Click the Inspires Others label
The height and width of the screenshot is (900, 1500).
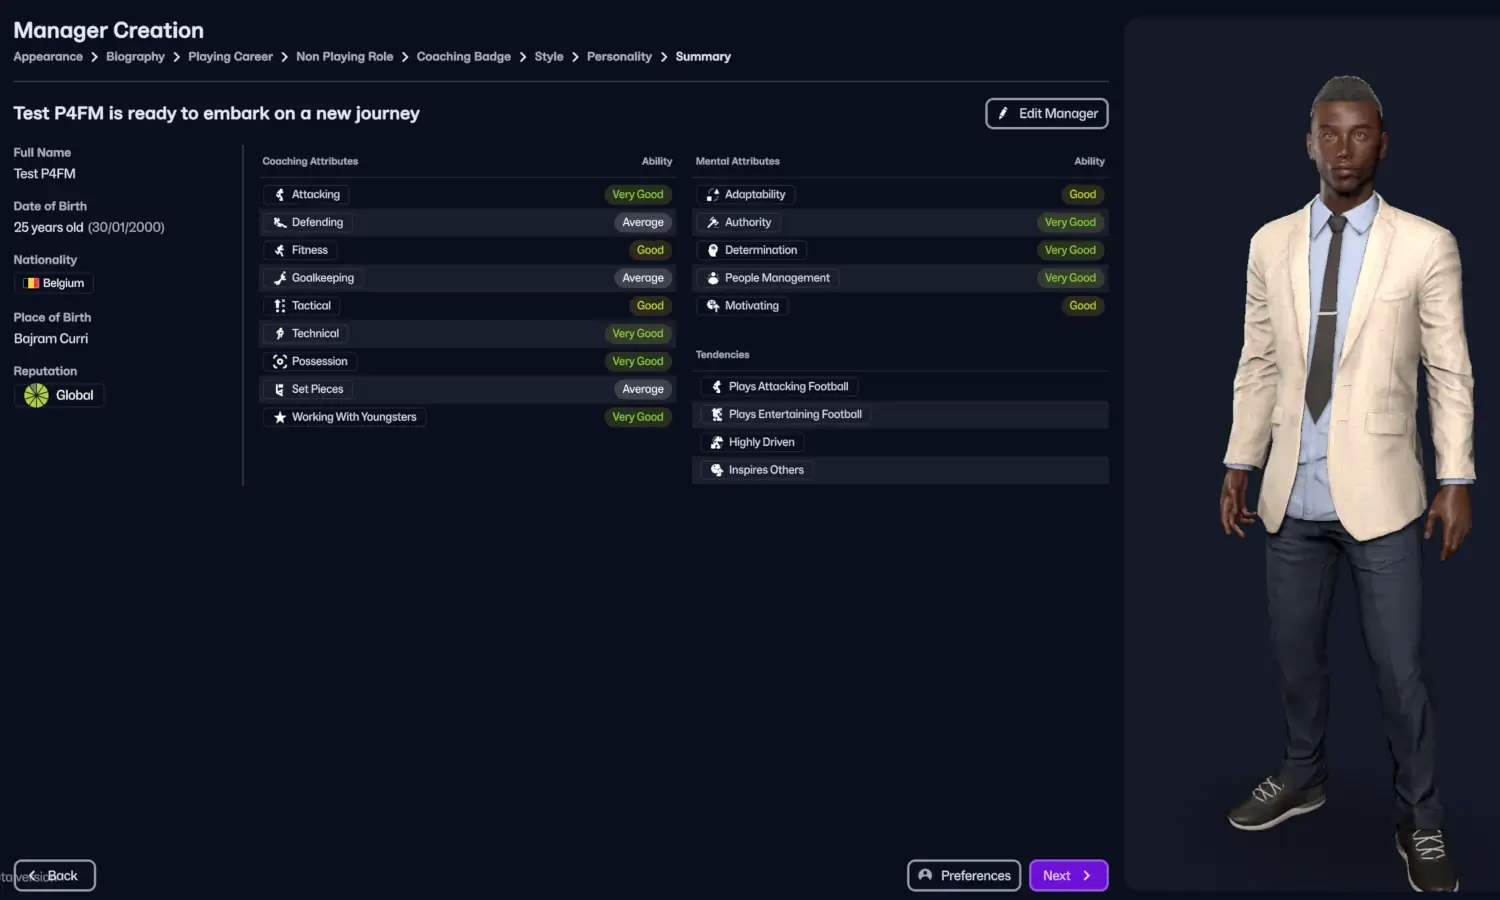(x=766, y=470)
